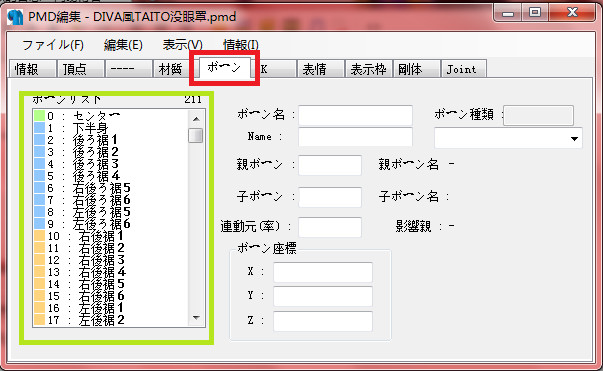
Task: Select bone 6 右後ろ裾5
Action: [x=110, y=188]
